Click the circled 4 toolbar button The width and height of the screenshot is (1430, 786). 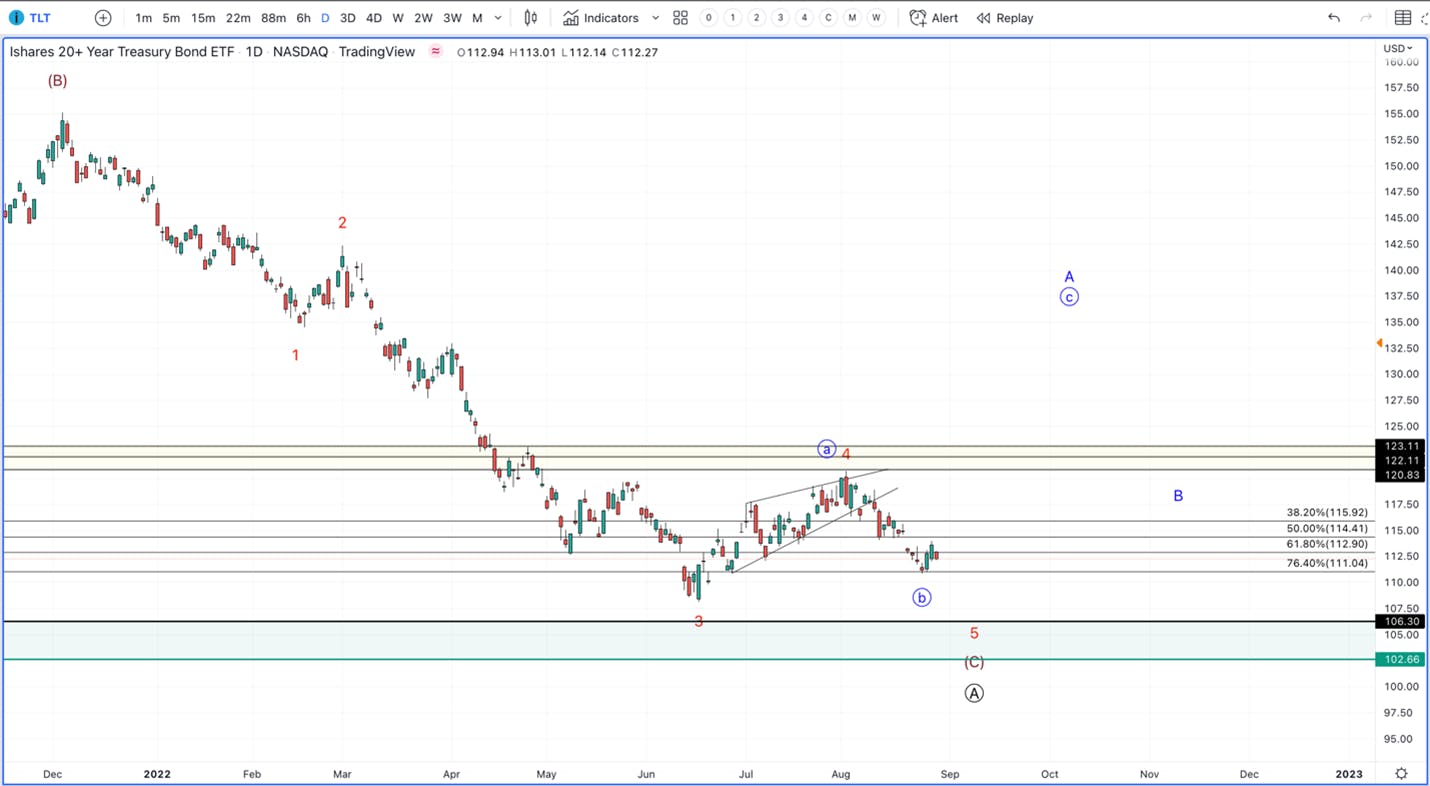coord(804,18)
